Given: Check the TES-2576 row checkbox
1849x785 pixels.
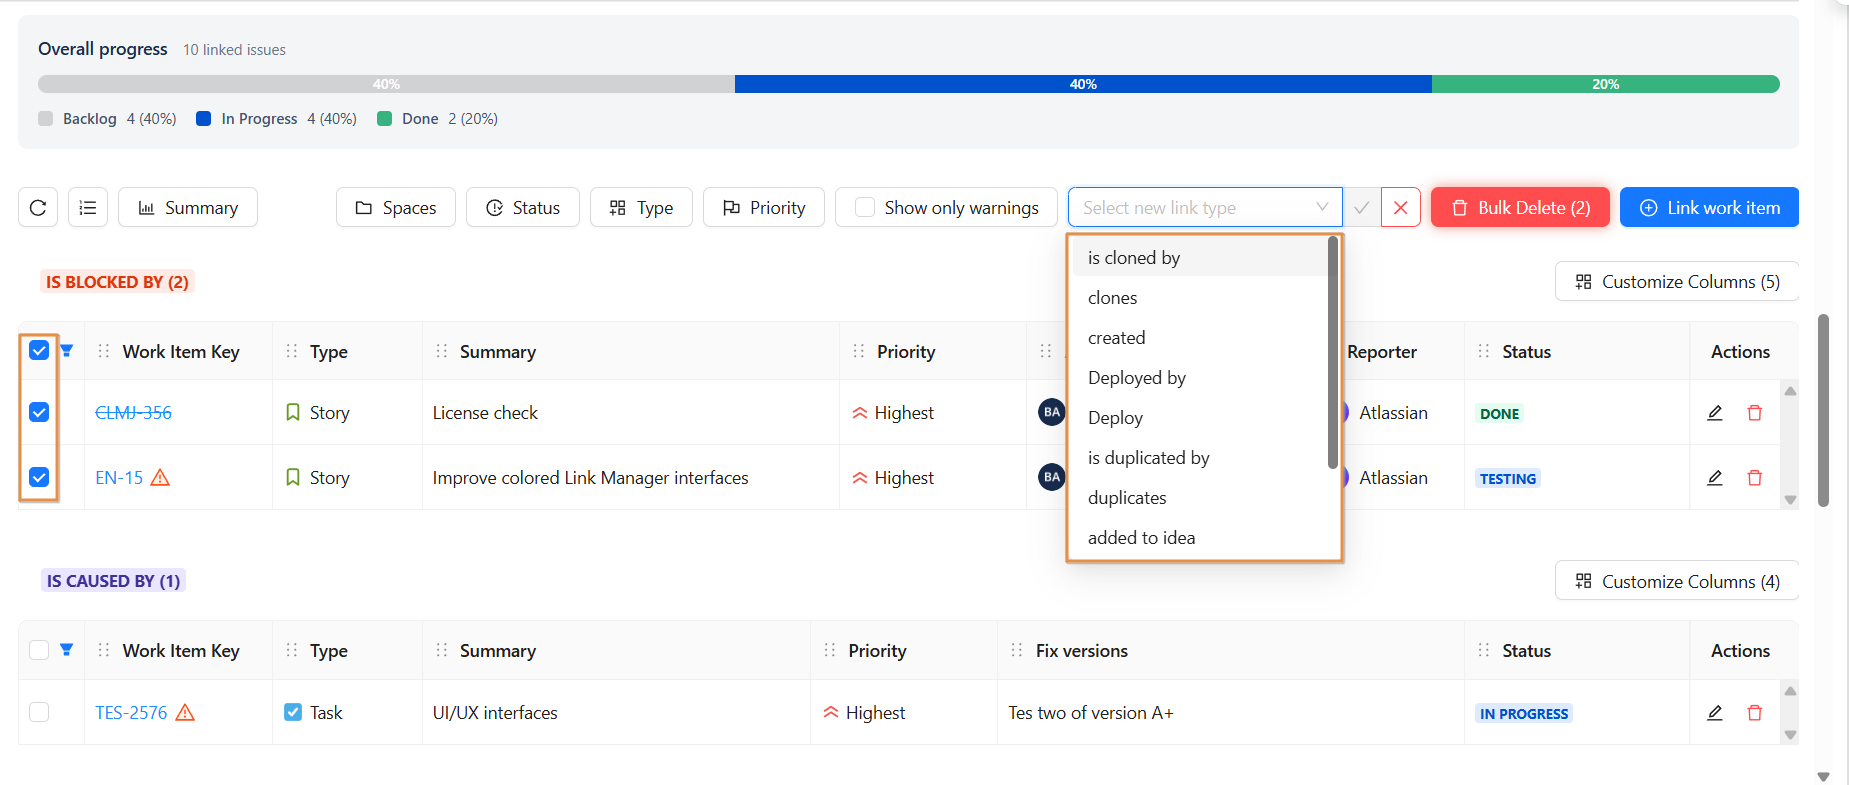Looking at the screenshot, I should (39, 712).
